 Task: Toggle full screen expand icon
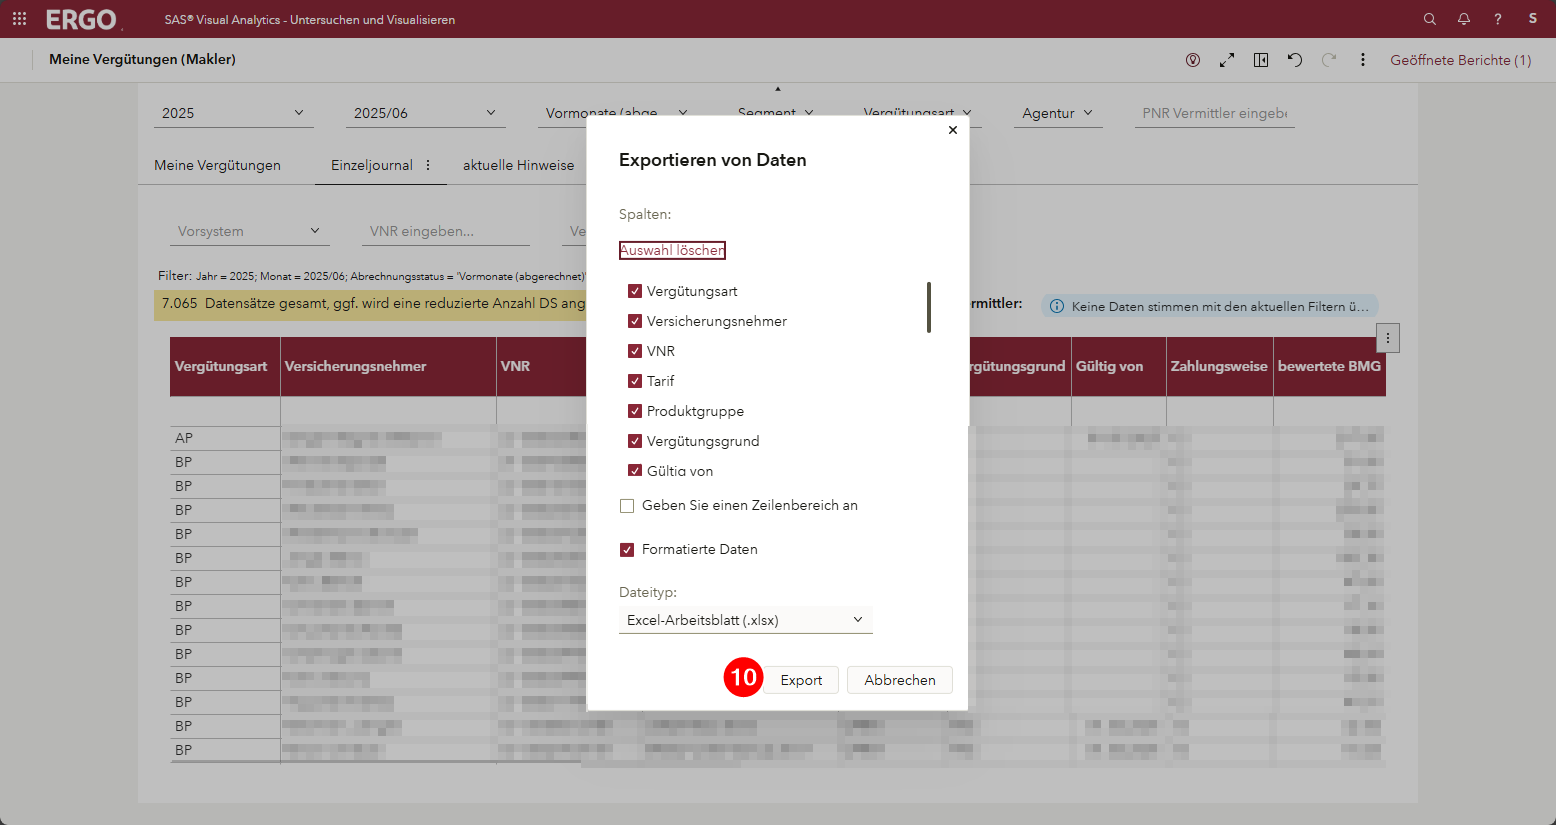tap(1227, 60)
